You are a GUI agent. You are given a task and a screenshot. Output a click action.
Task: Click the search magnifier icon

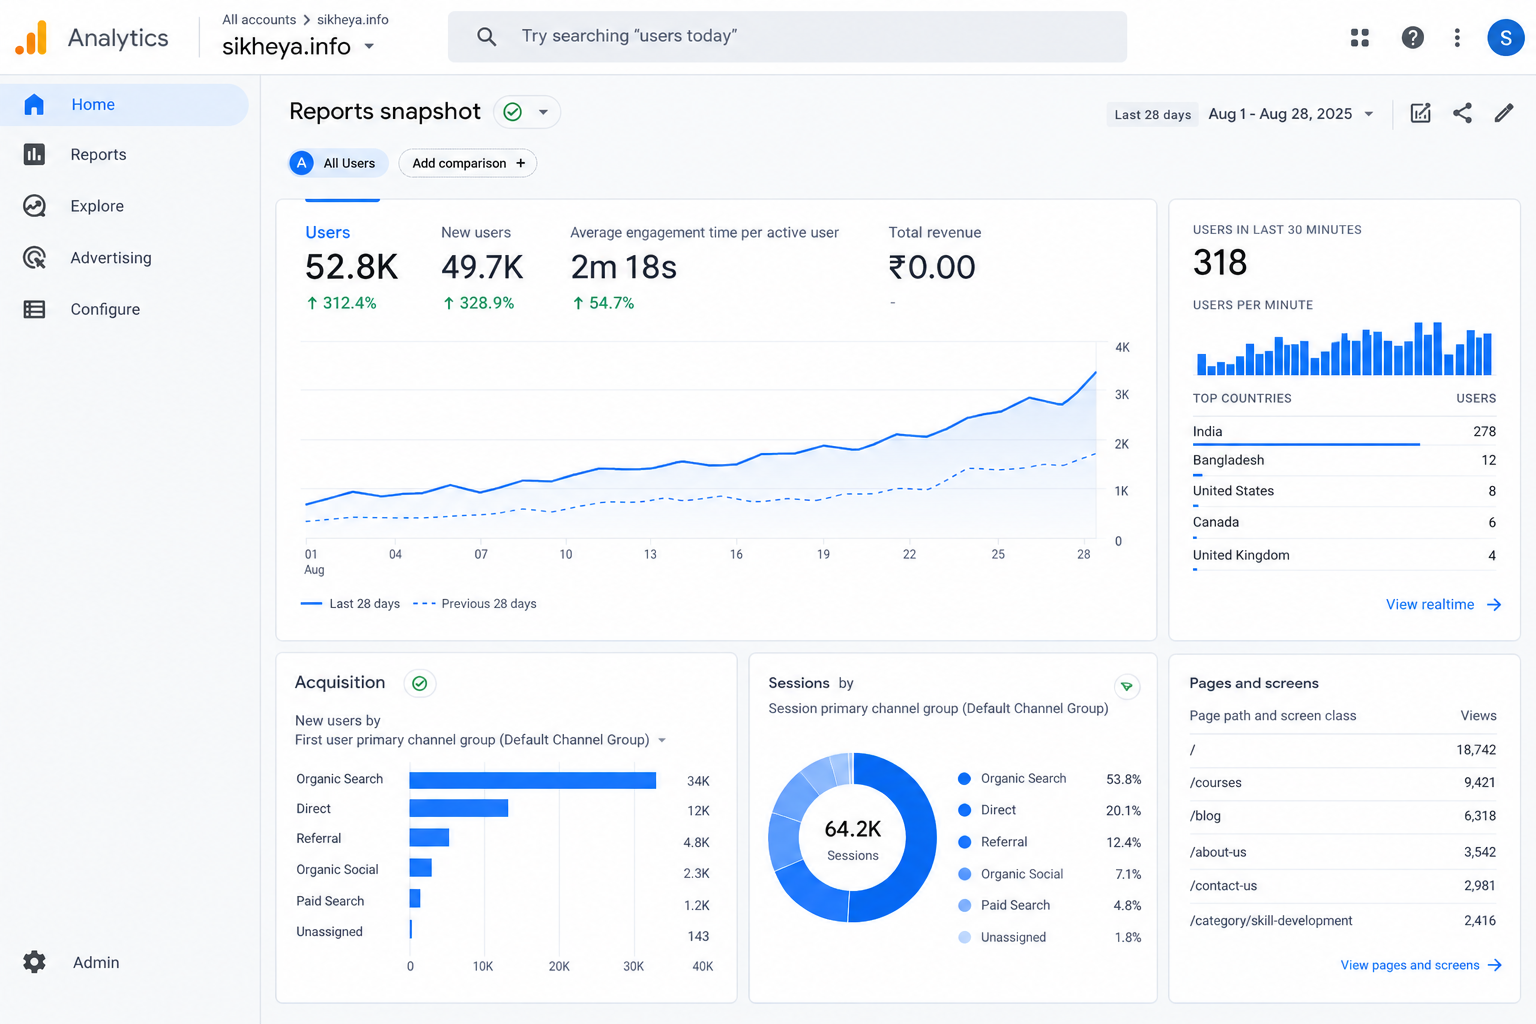pyautogui.click(x=486, y=36)
